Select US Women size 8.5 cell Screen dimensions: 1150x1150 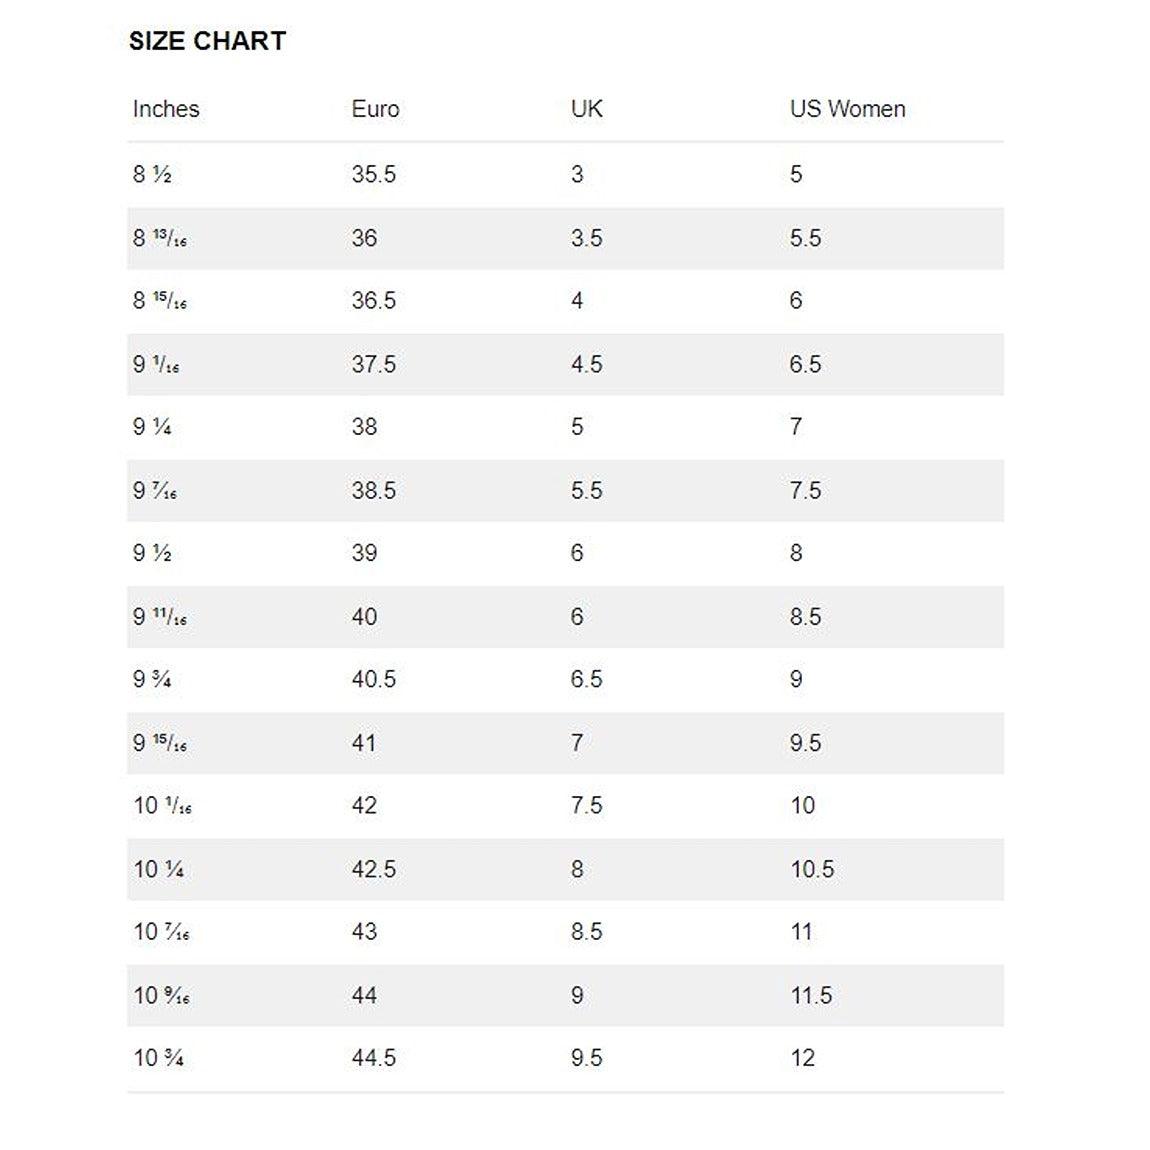point(805,616)
